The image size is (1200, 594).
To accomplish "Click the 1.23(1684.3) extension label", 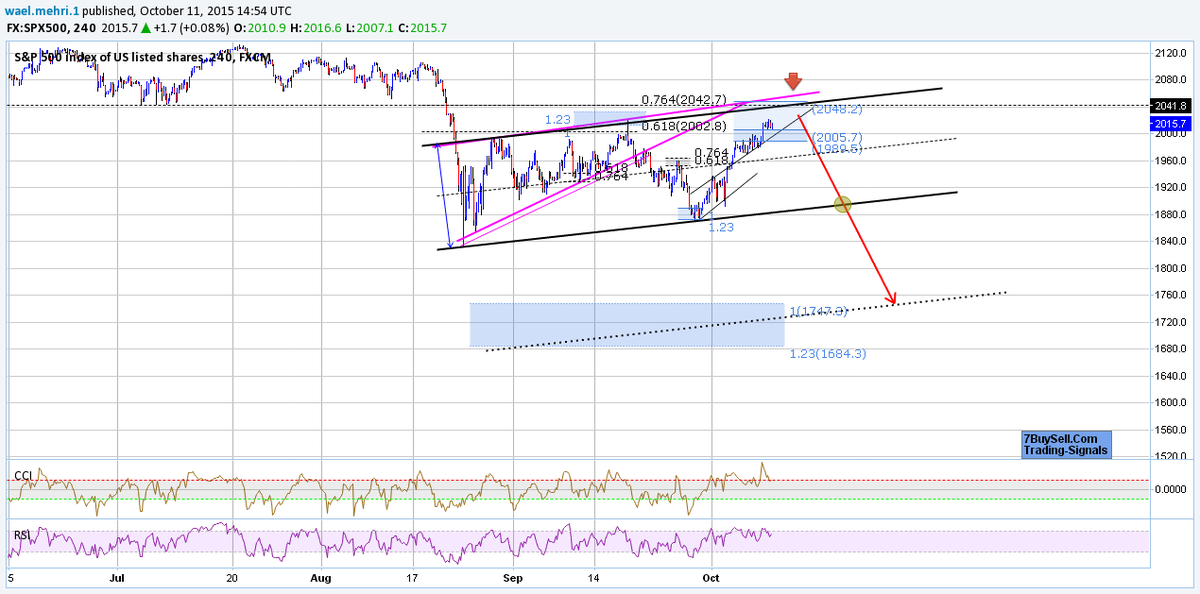I will pos(827,353).
